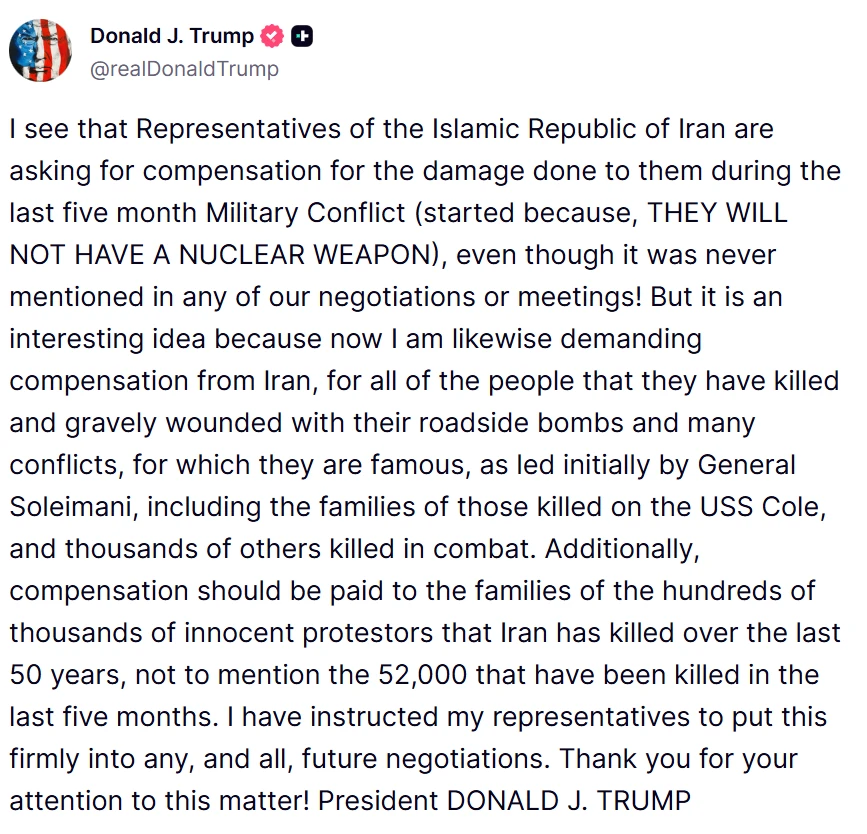Click the red verified checkmark badge

[271, 37]
